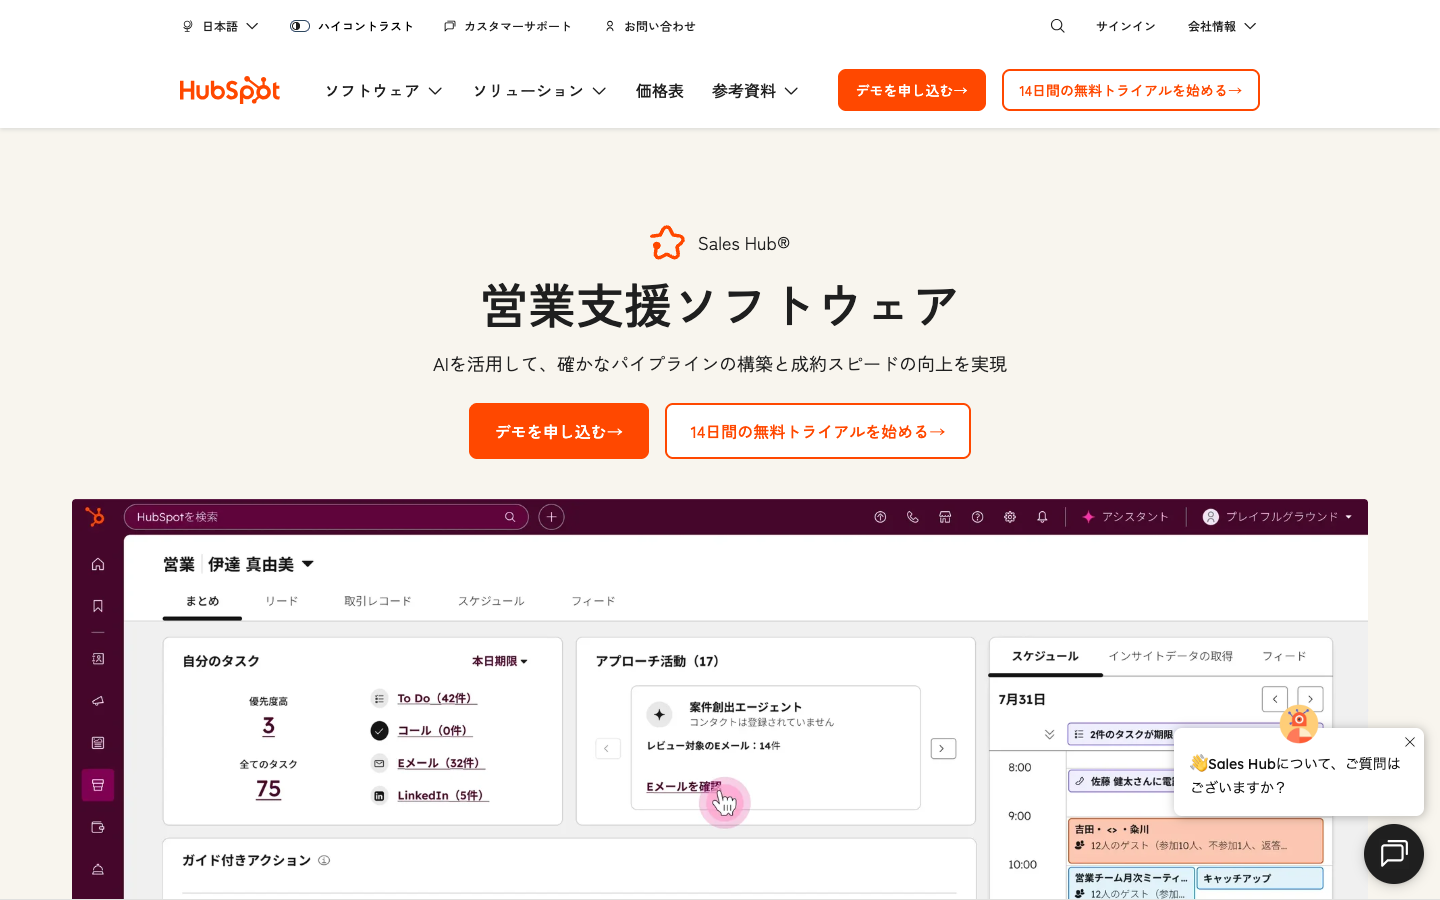Click the HubSpotを検索 search field
Screen dimensions: 1440x900
(320, 517)
